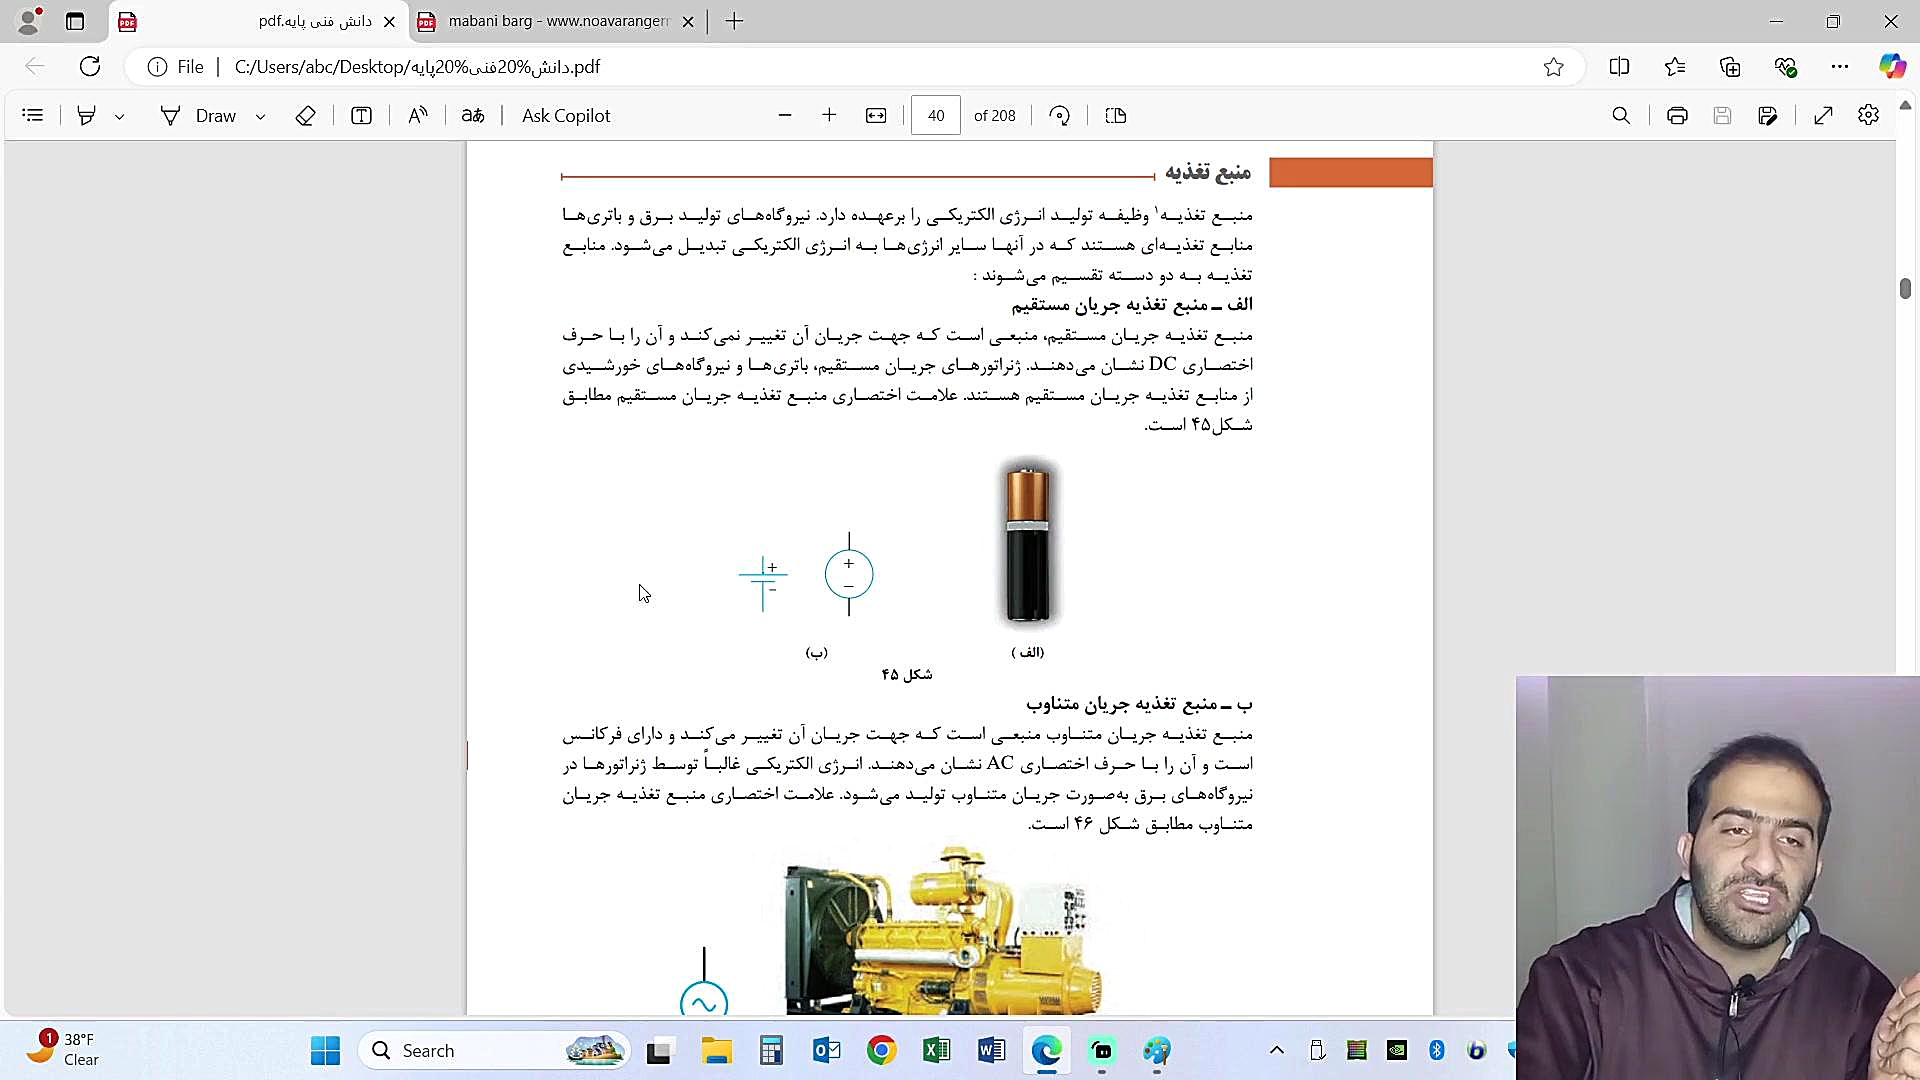This screenshot has width=1920, height=1080.
Task: Select the Erase tool
Action: click(306, 116)
